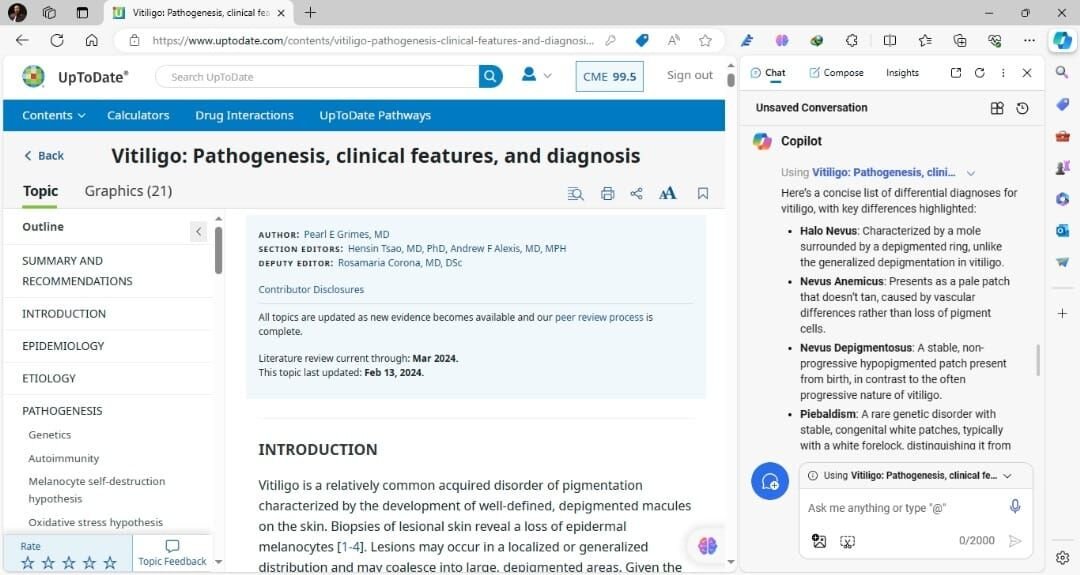Jump to PATHOGENESIS in outline
Viewport: 1080px width, 575px height.
[x=62, y=410]
